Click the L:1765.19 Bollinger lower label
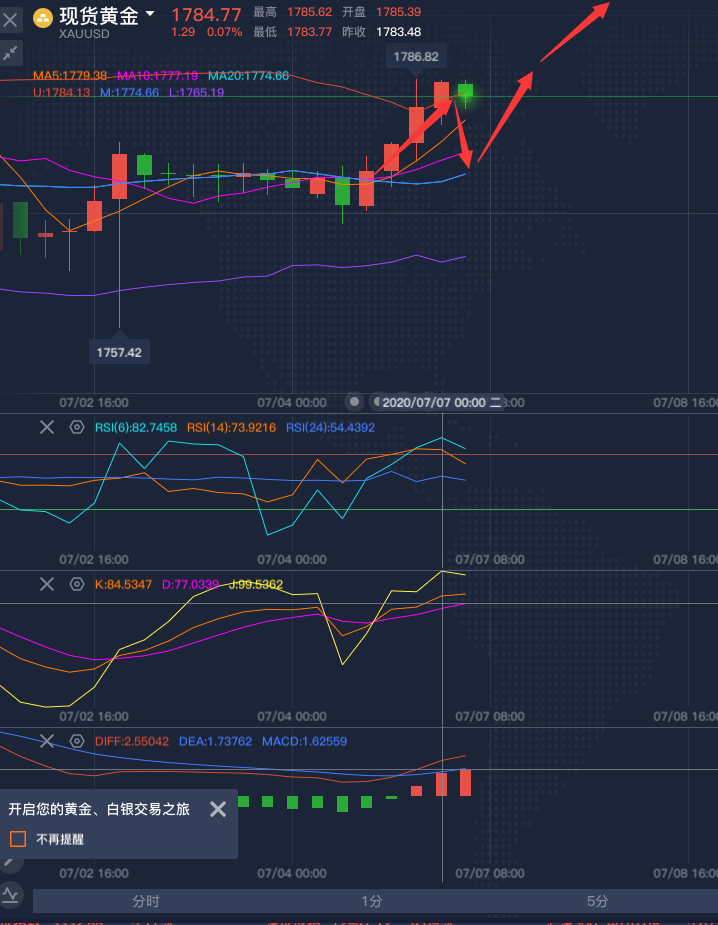The image size is (718, 925). click(196, 93)
